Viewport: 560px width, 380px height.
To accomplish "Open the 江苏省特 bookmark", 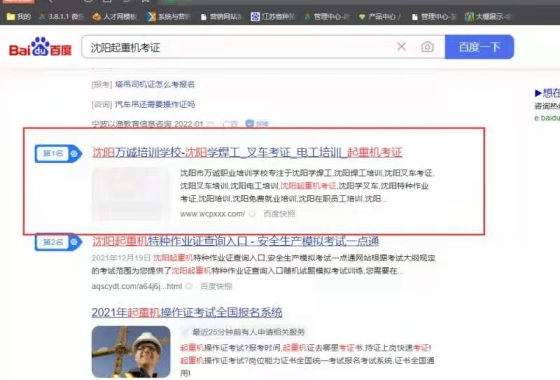I will click(273, 16).
